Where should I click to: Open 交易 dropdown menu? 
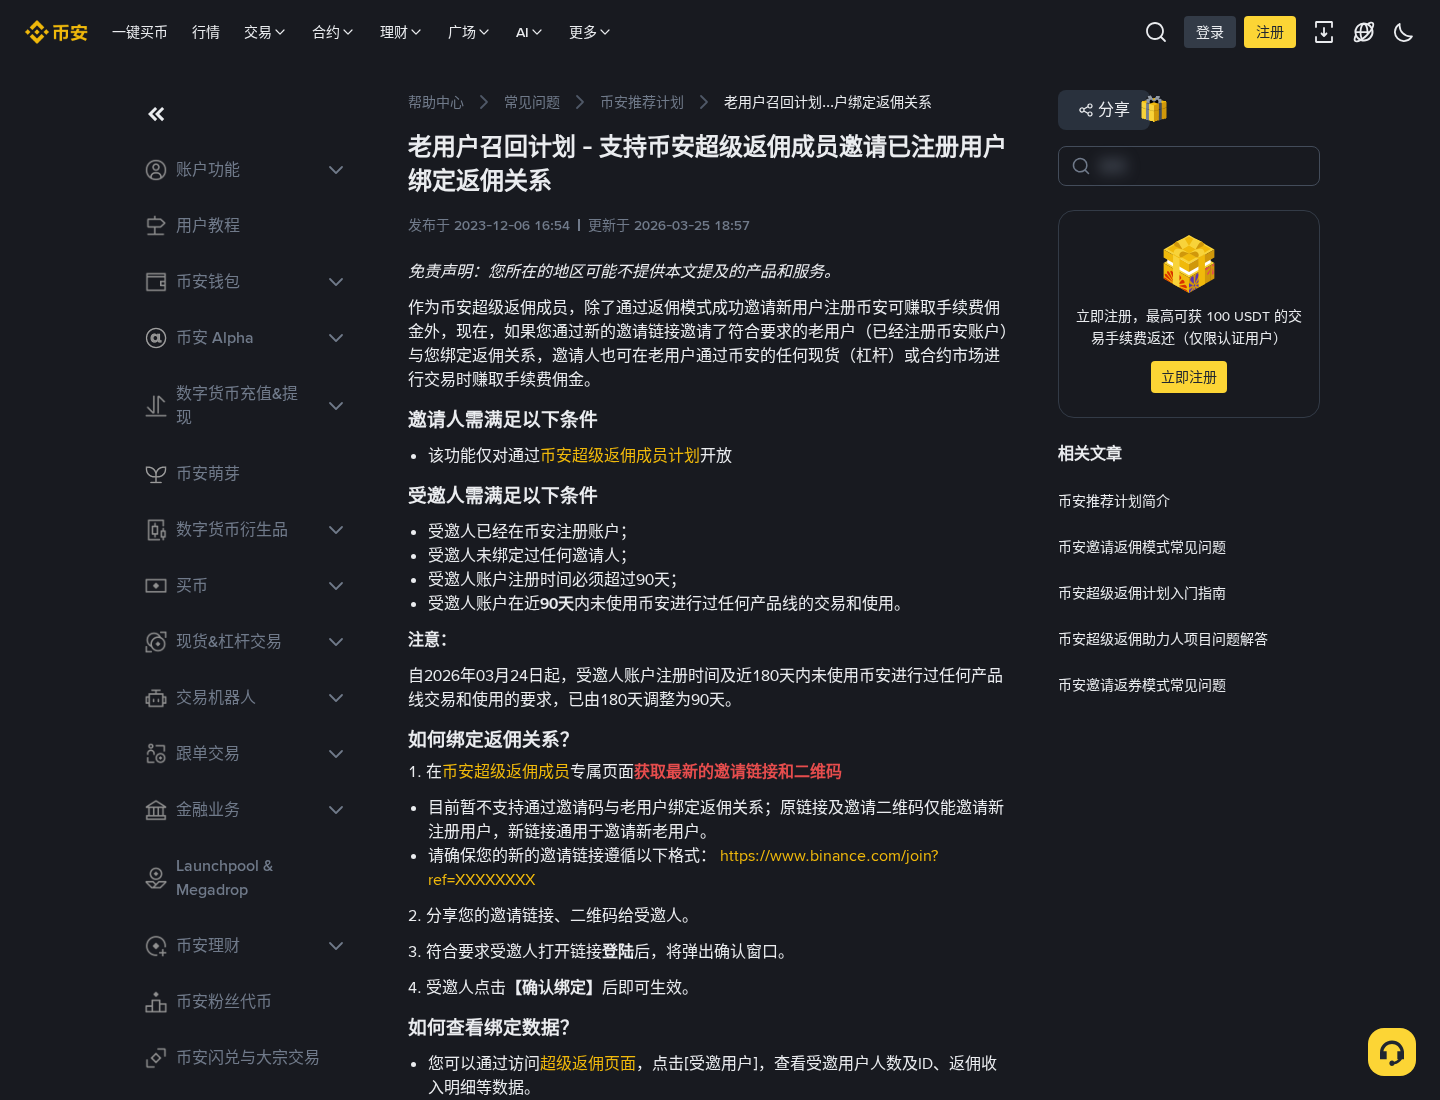coord(265,32)
